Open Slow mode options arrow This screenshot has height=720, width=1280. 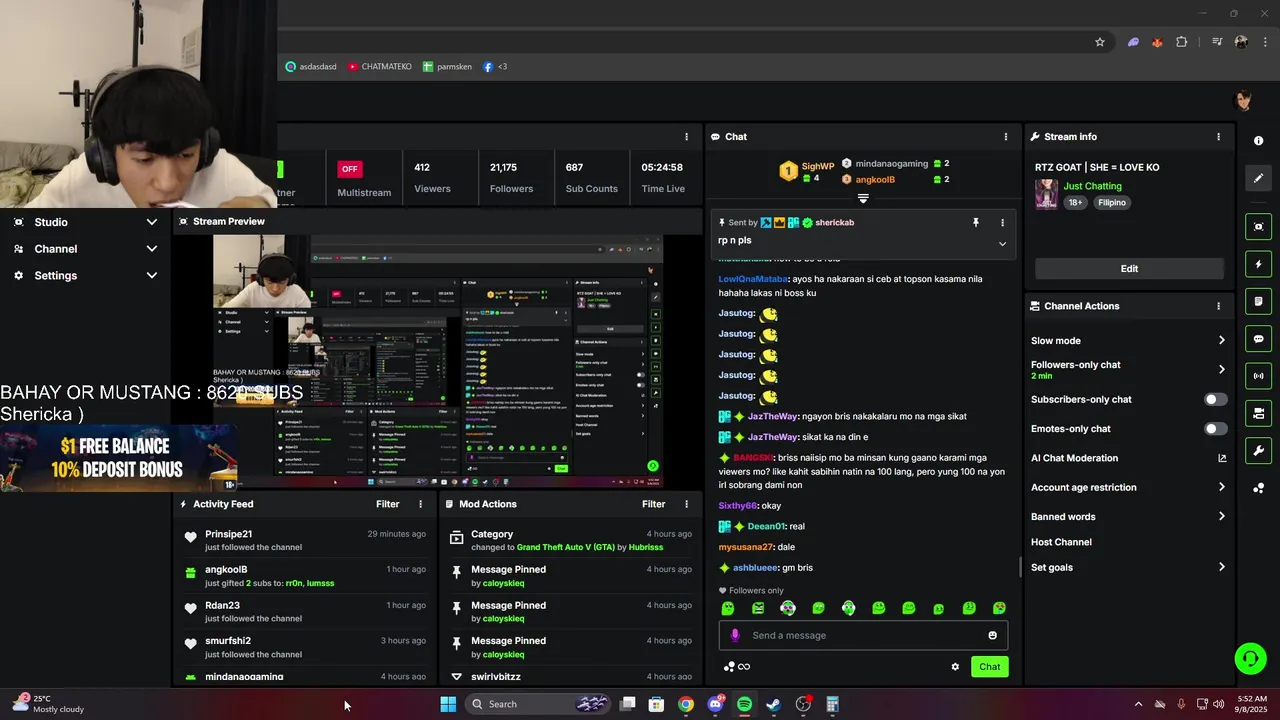pyautogui.click(x=1221, y=341)
